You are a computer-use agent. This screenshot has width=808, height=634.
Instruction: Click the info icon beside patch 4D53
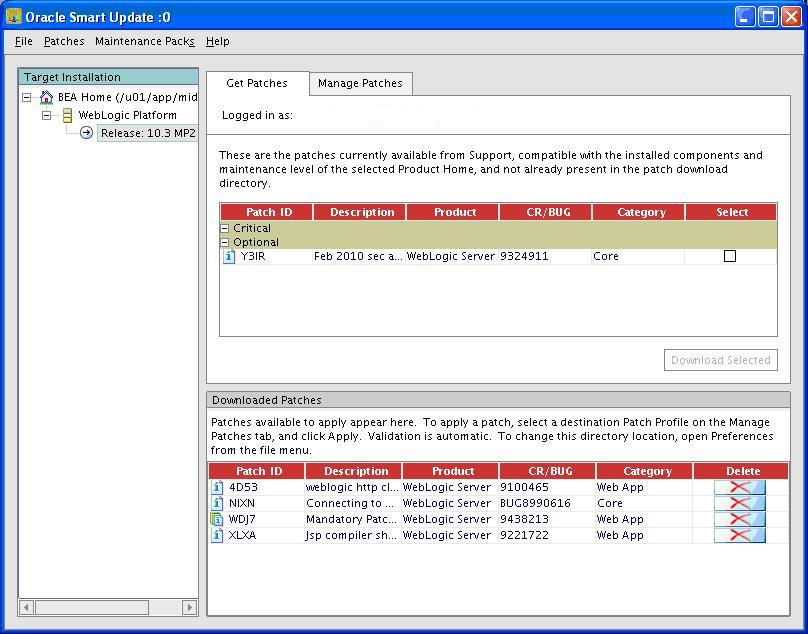tap(217, 488)
